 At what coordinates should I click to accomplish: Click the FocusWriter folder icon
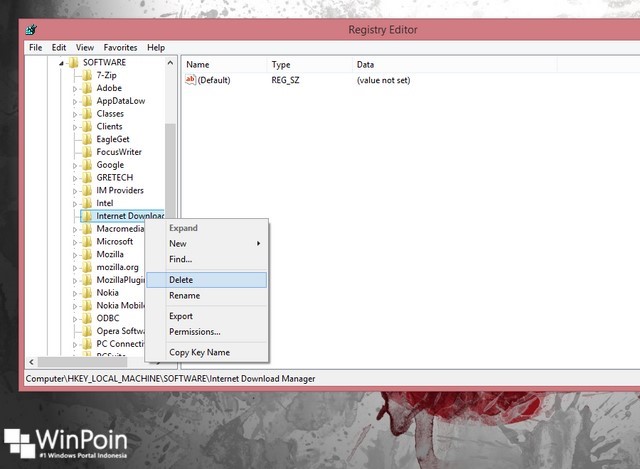click(x=87, y=152)
